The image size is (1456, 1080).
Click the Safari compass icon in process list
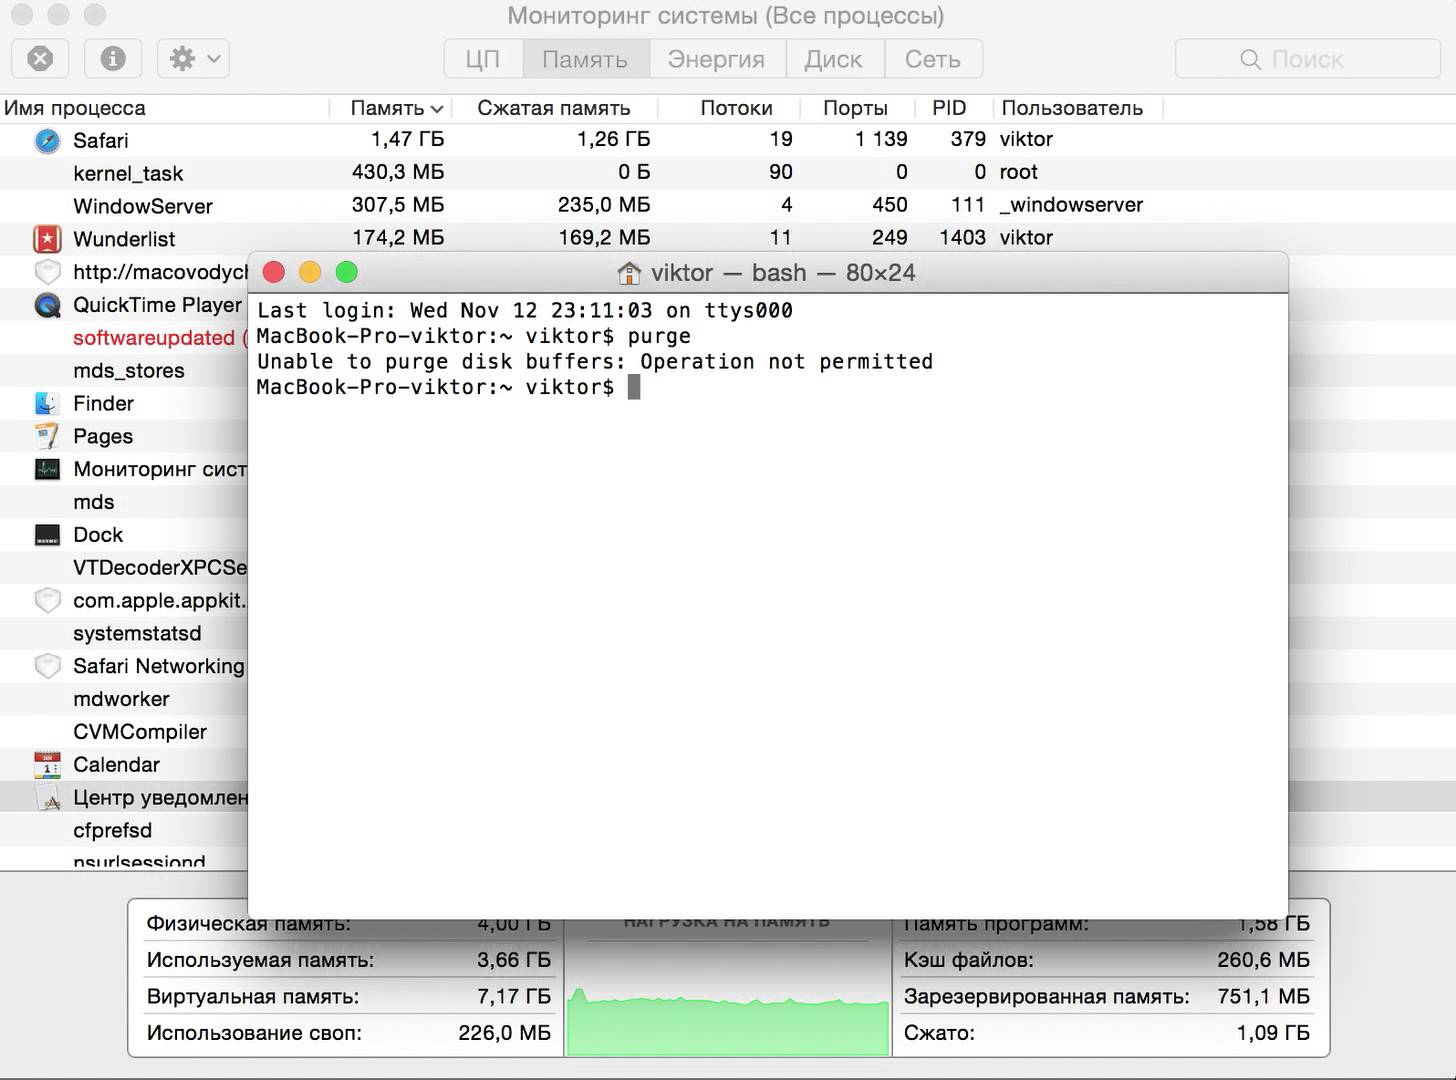click(x=47, y=140)
